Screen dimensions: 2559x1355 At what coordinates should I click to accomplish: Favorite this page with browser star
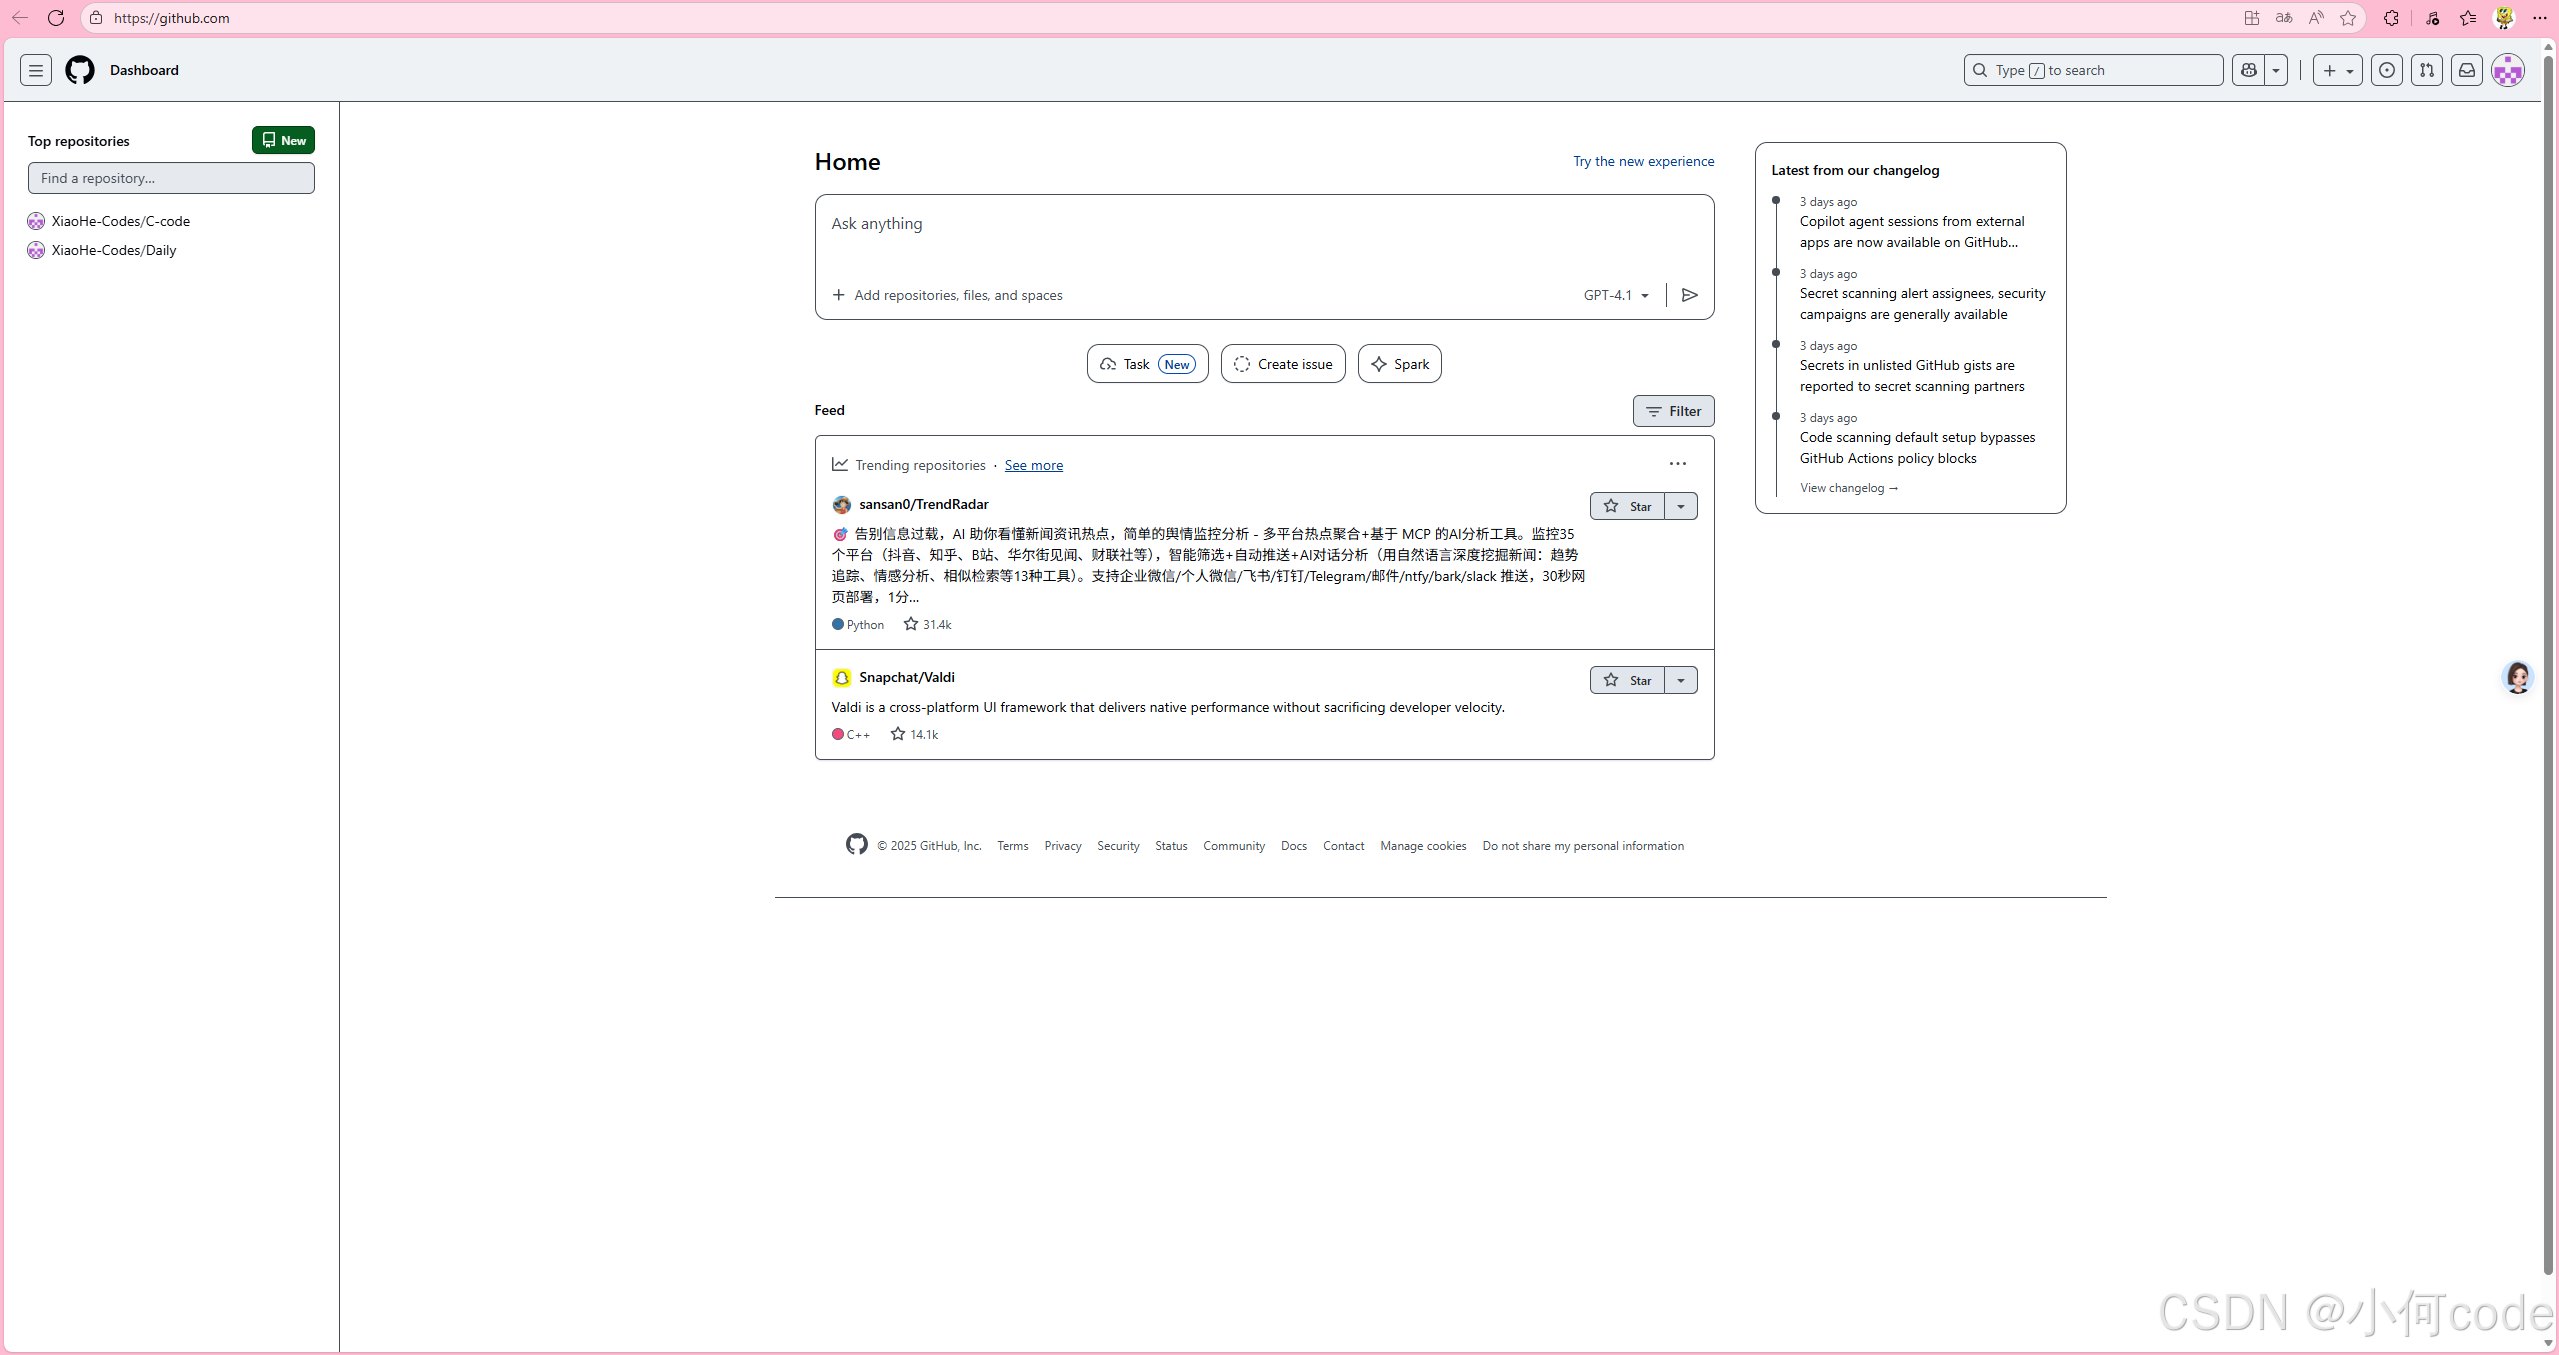2348,18
